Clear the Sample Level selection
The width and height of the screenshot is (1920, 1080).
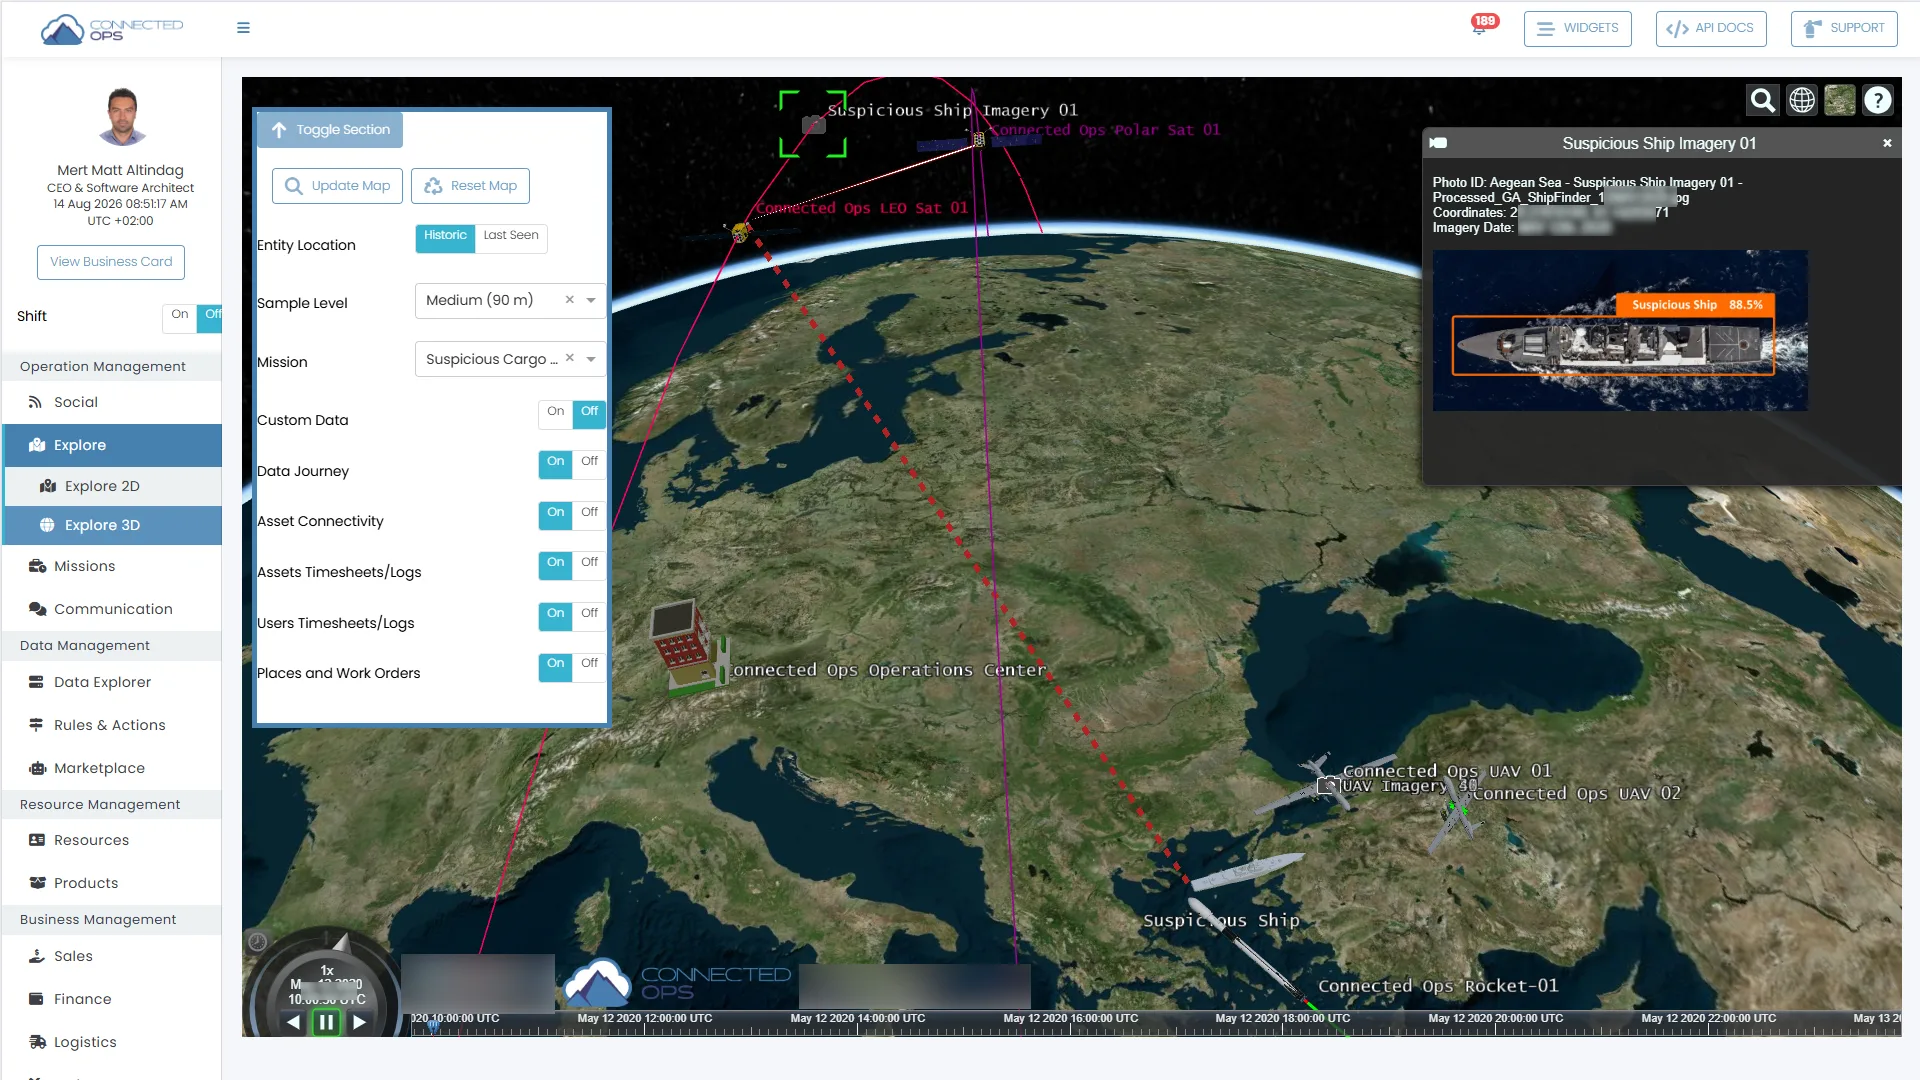coord(569,300)
